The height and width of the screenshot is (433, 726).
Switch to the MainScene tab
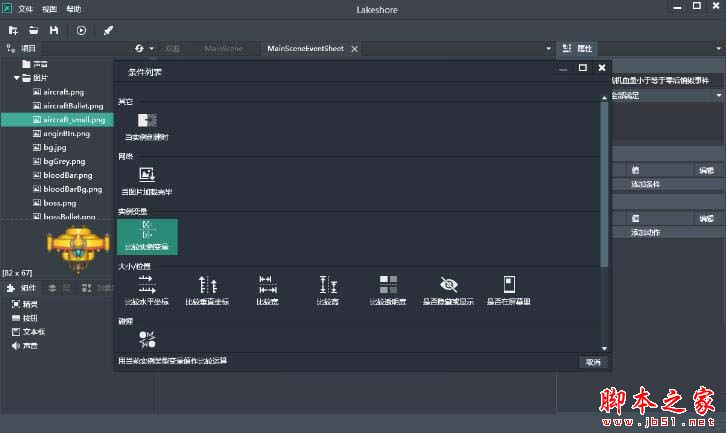[223, 49]
